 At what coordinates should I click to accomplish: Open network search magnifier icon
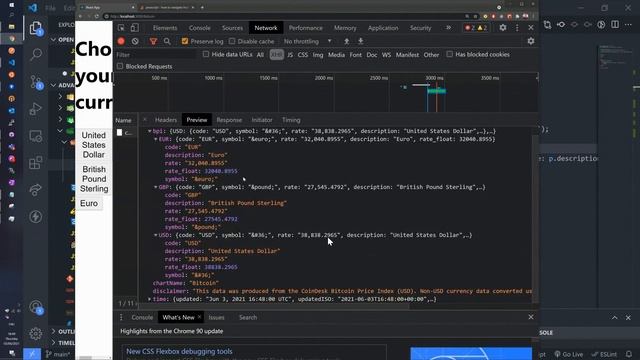pyautogui.click(x=167, y=41)
